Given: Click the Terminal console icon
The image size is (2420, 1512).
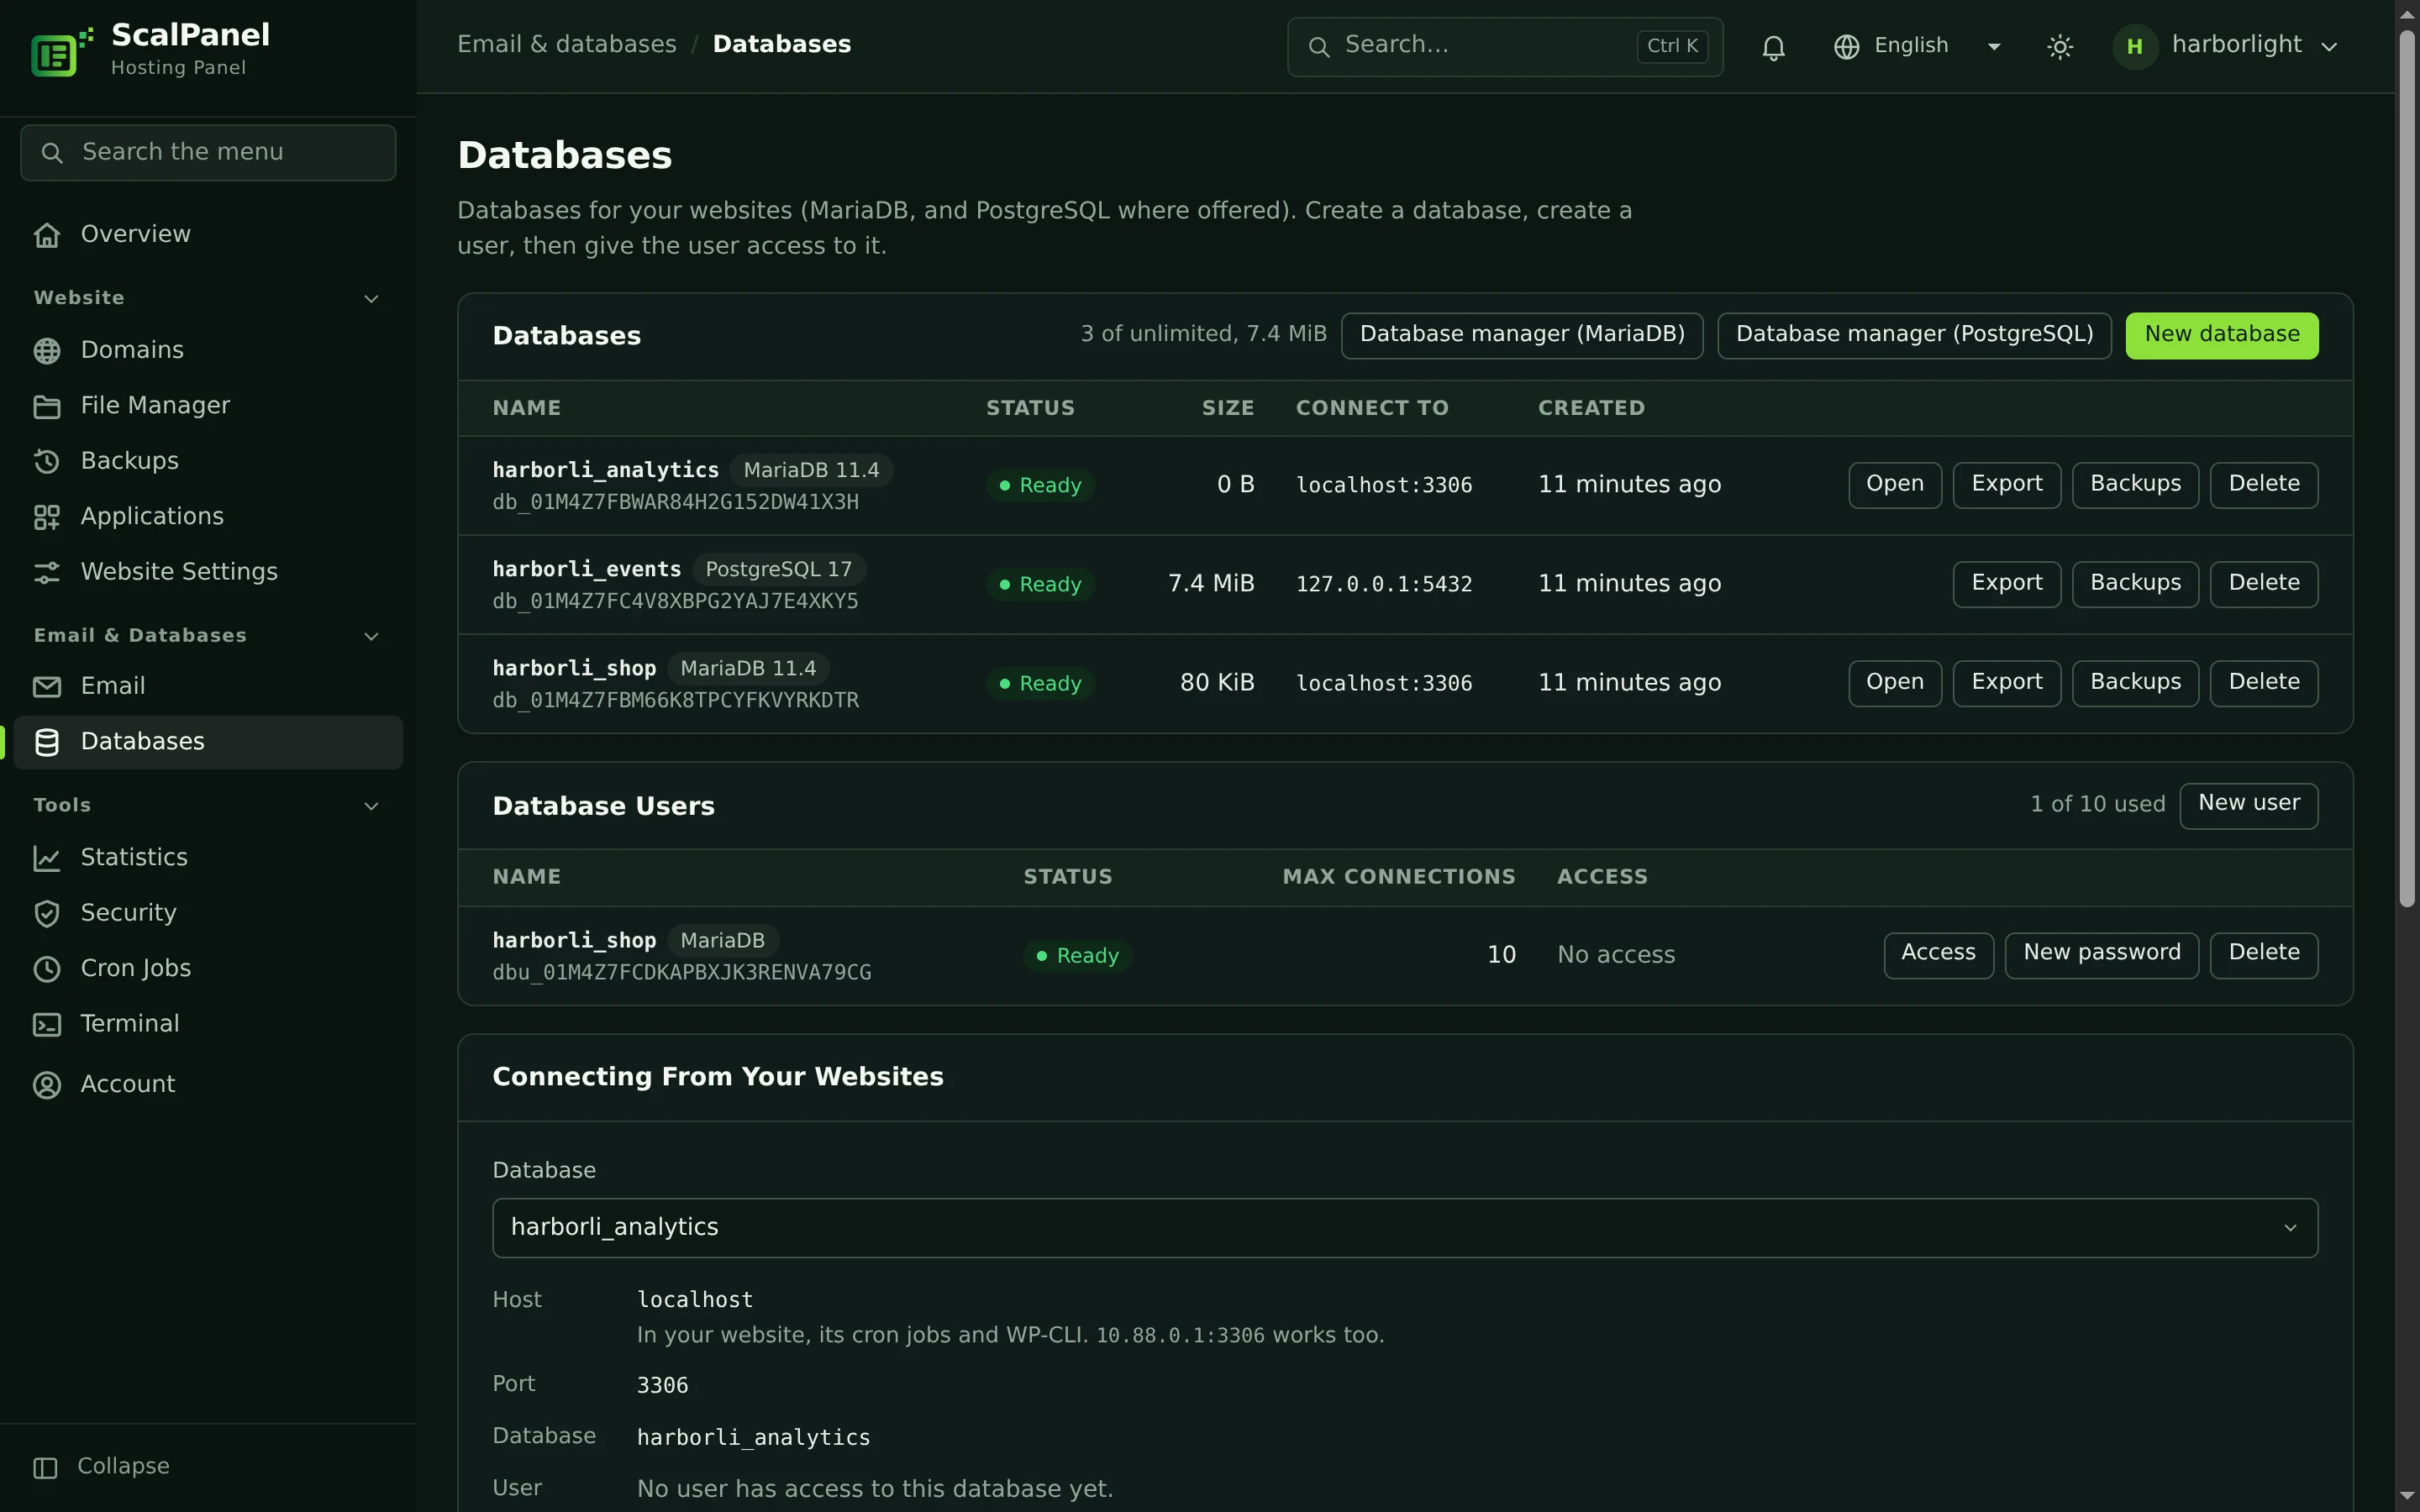Looking at the screenshot, I should tap(47, 1024).
